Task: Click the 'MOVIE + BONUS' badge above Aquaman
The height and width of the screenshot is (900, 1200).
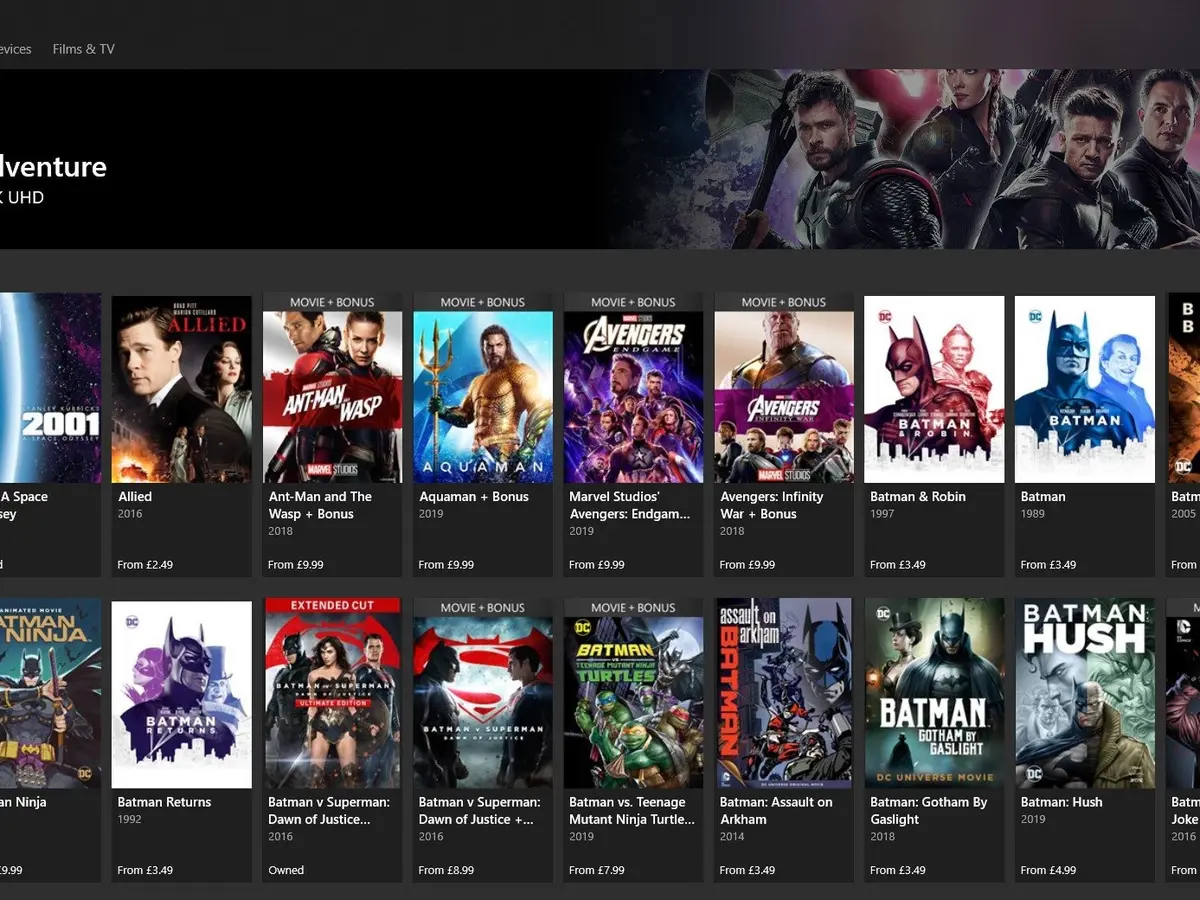Action: [x=483, y=302]
